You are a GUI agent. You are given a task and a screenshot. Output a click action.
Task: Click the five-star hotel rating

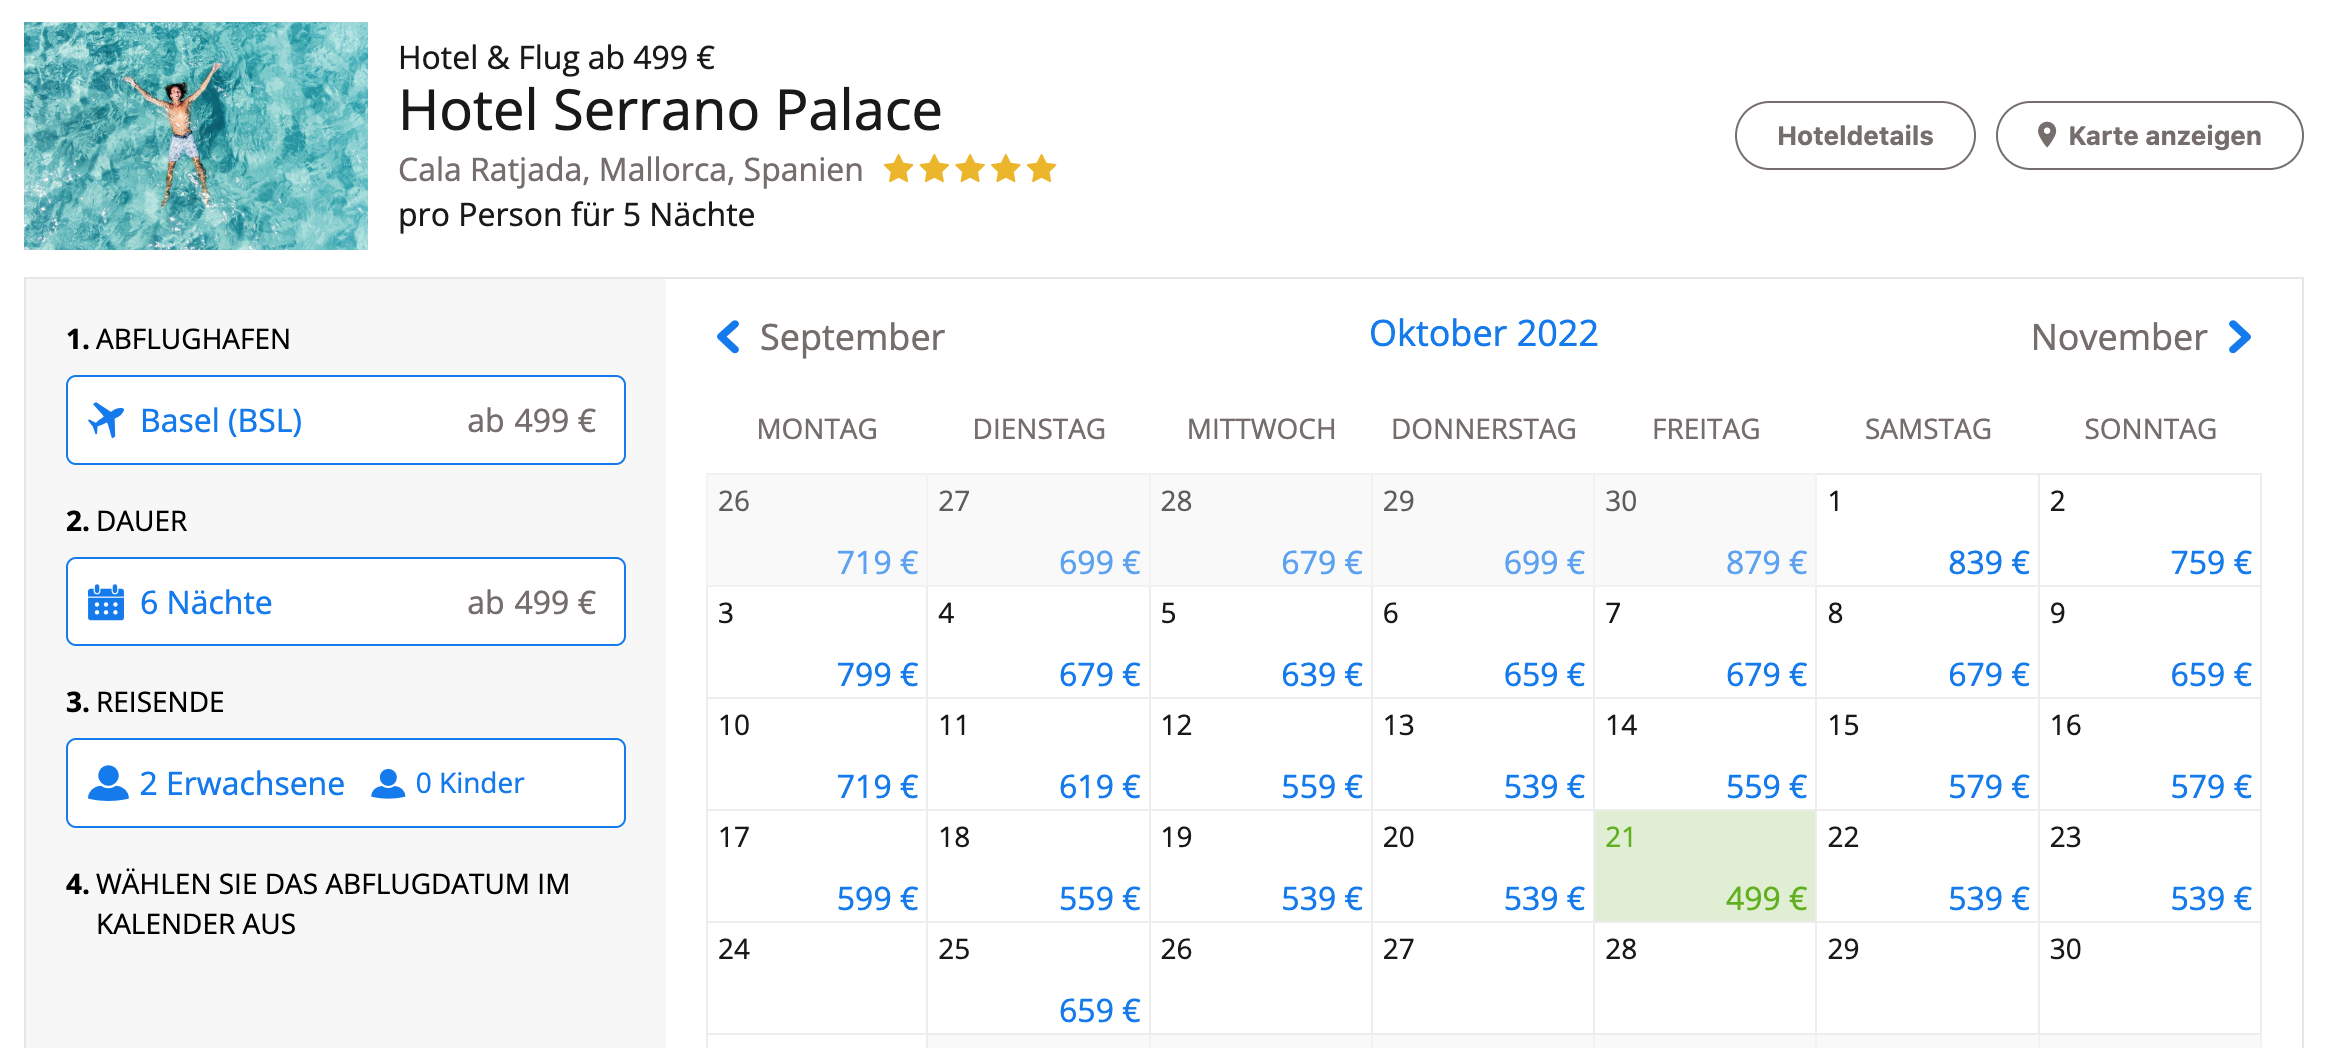pos(969,169)
